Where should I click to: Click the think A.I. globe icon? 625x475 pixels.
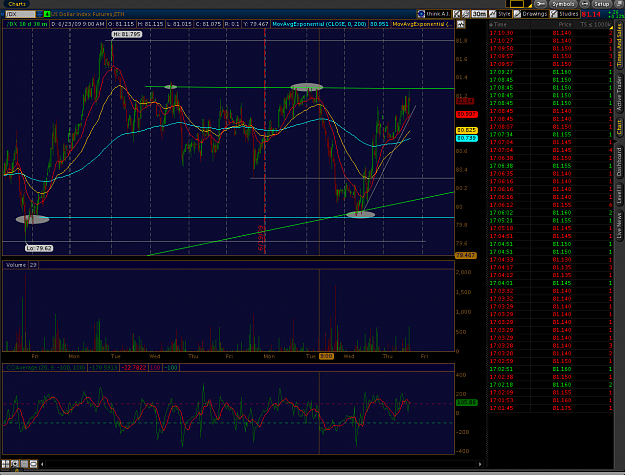pyautogui.click(x=421, y=14)
